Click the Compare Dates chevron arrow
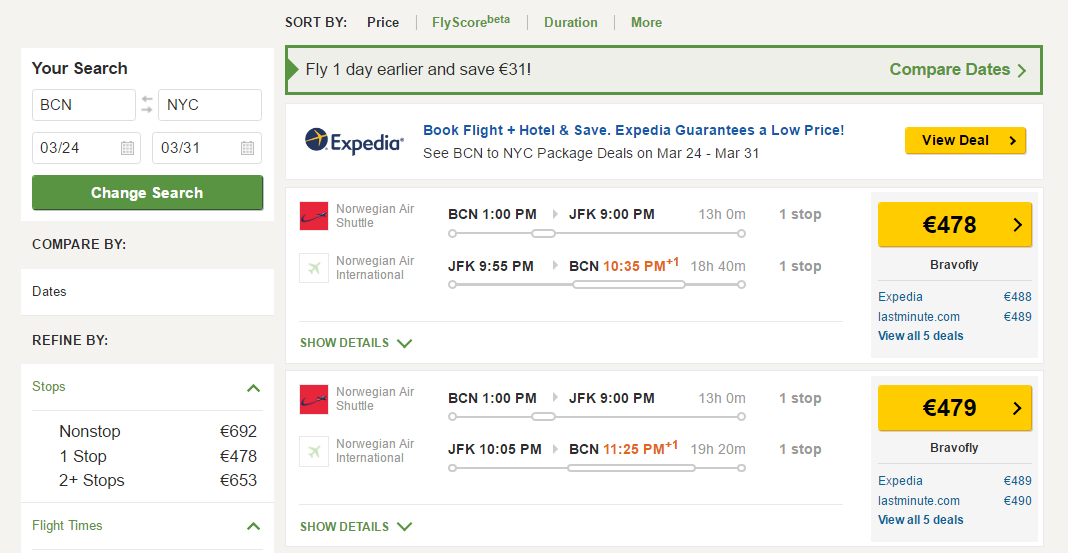 [1022, 70]
